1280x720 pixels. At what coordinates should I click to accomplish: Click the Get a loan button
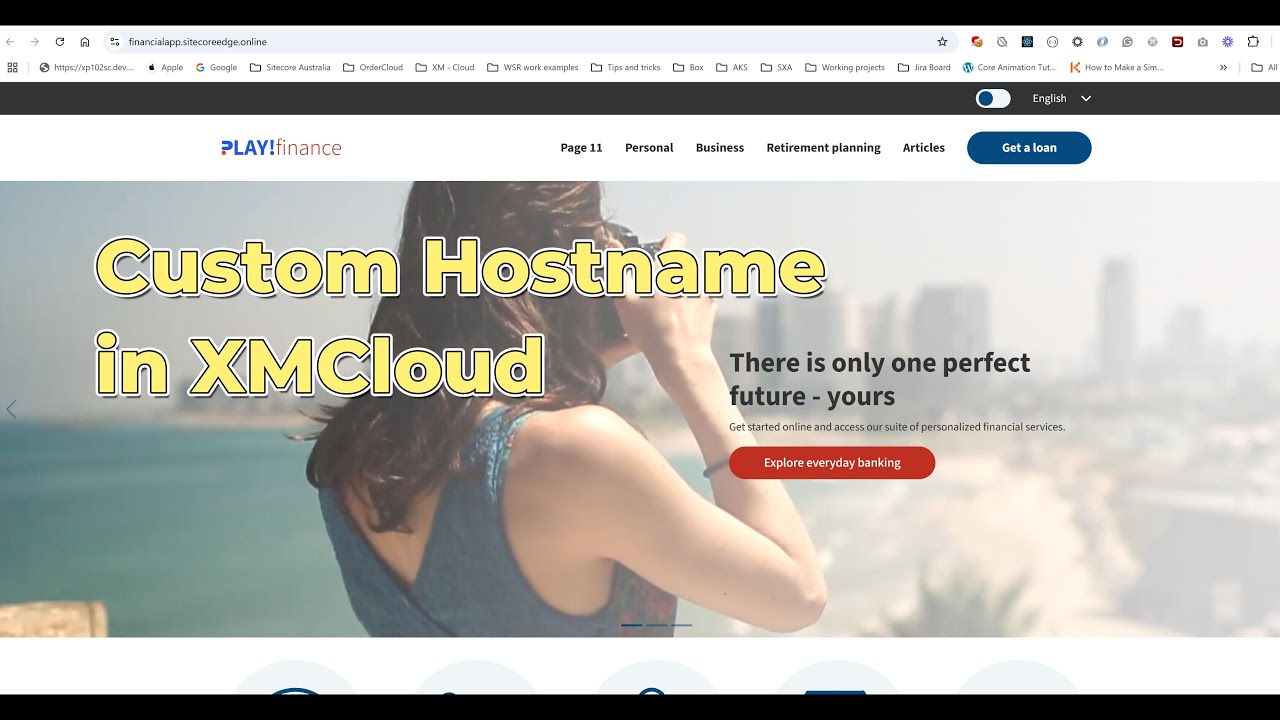1029,148
